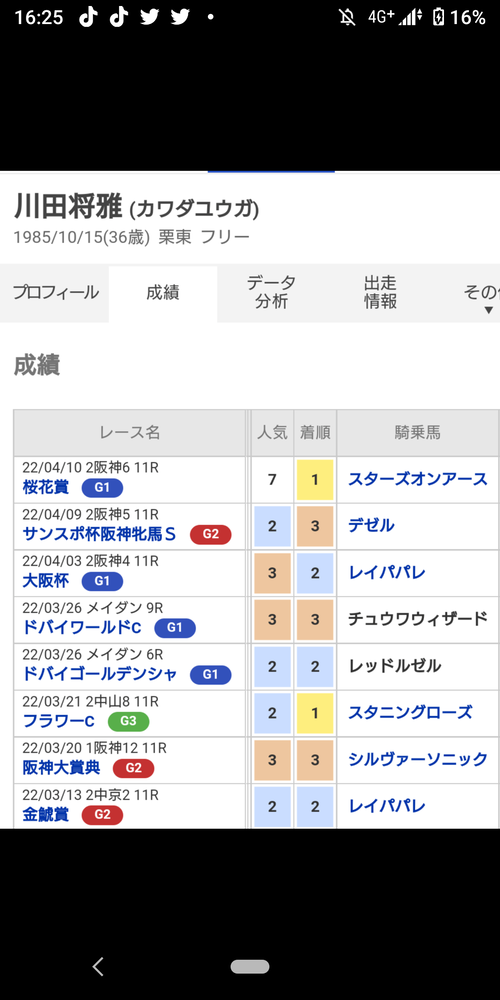Screen dimensions: 500x1000
Task: Tap the Android back navigation arrow
Action: coord(98,966)
